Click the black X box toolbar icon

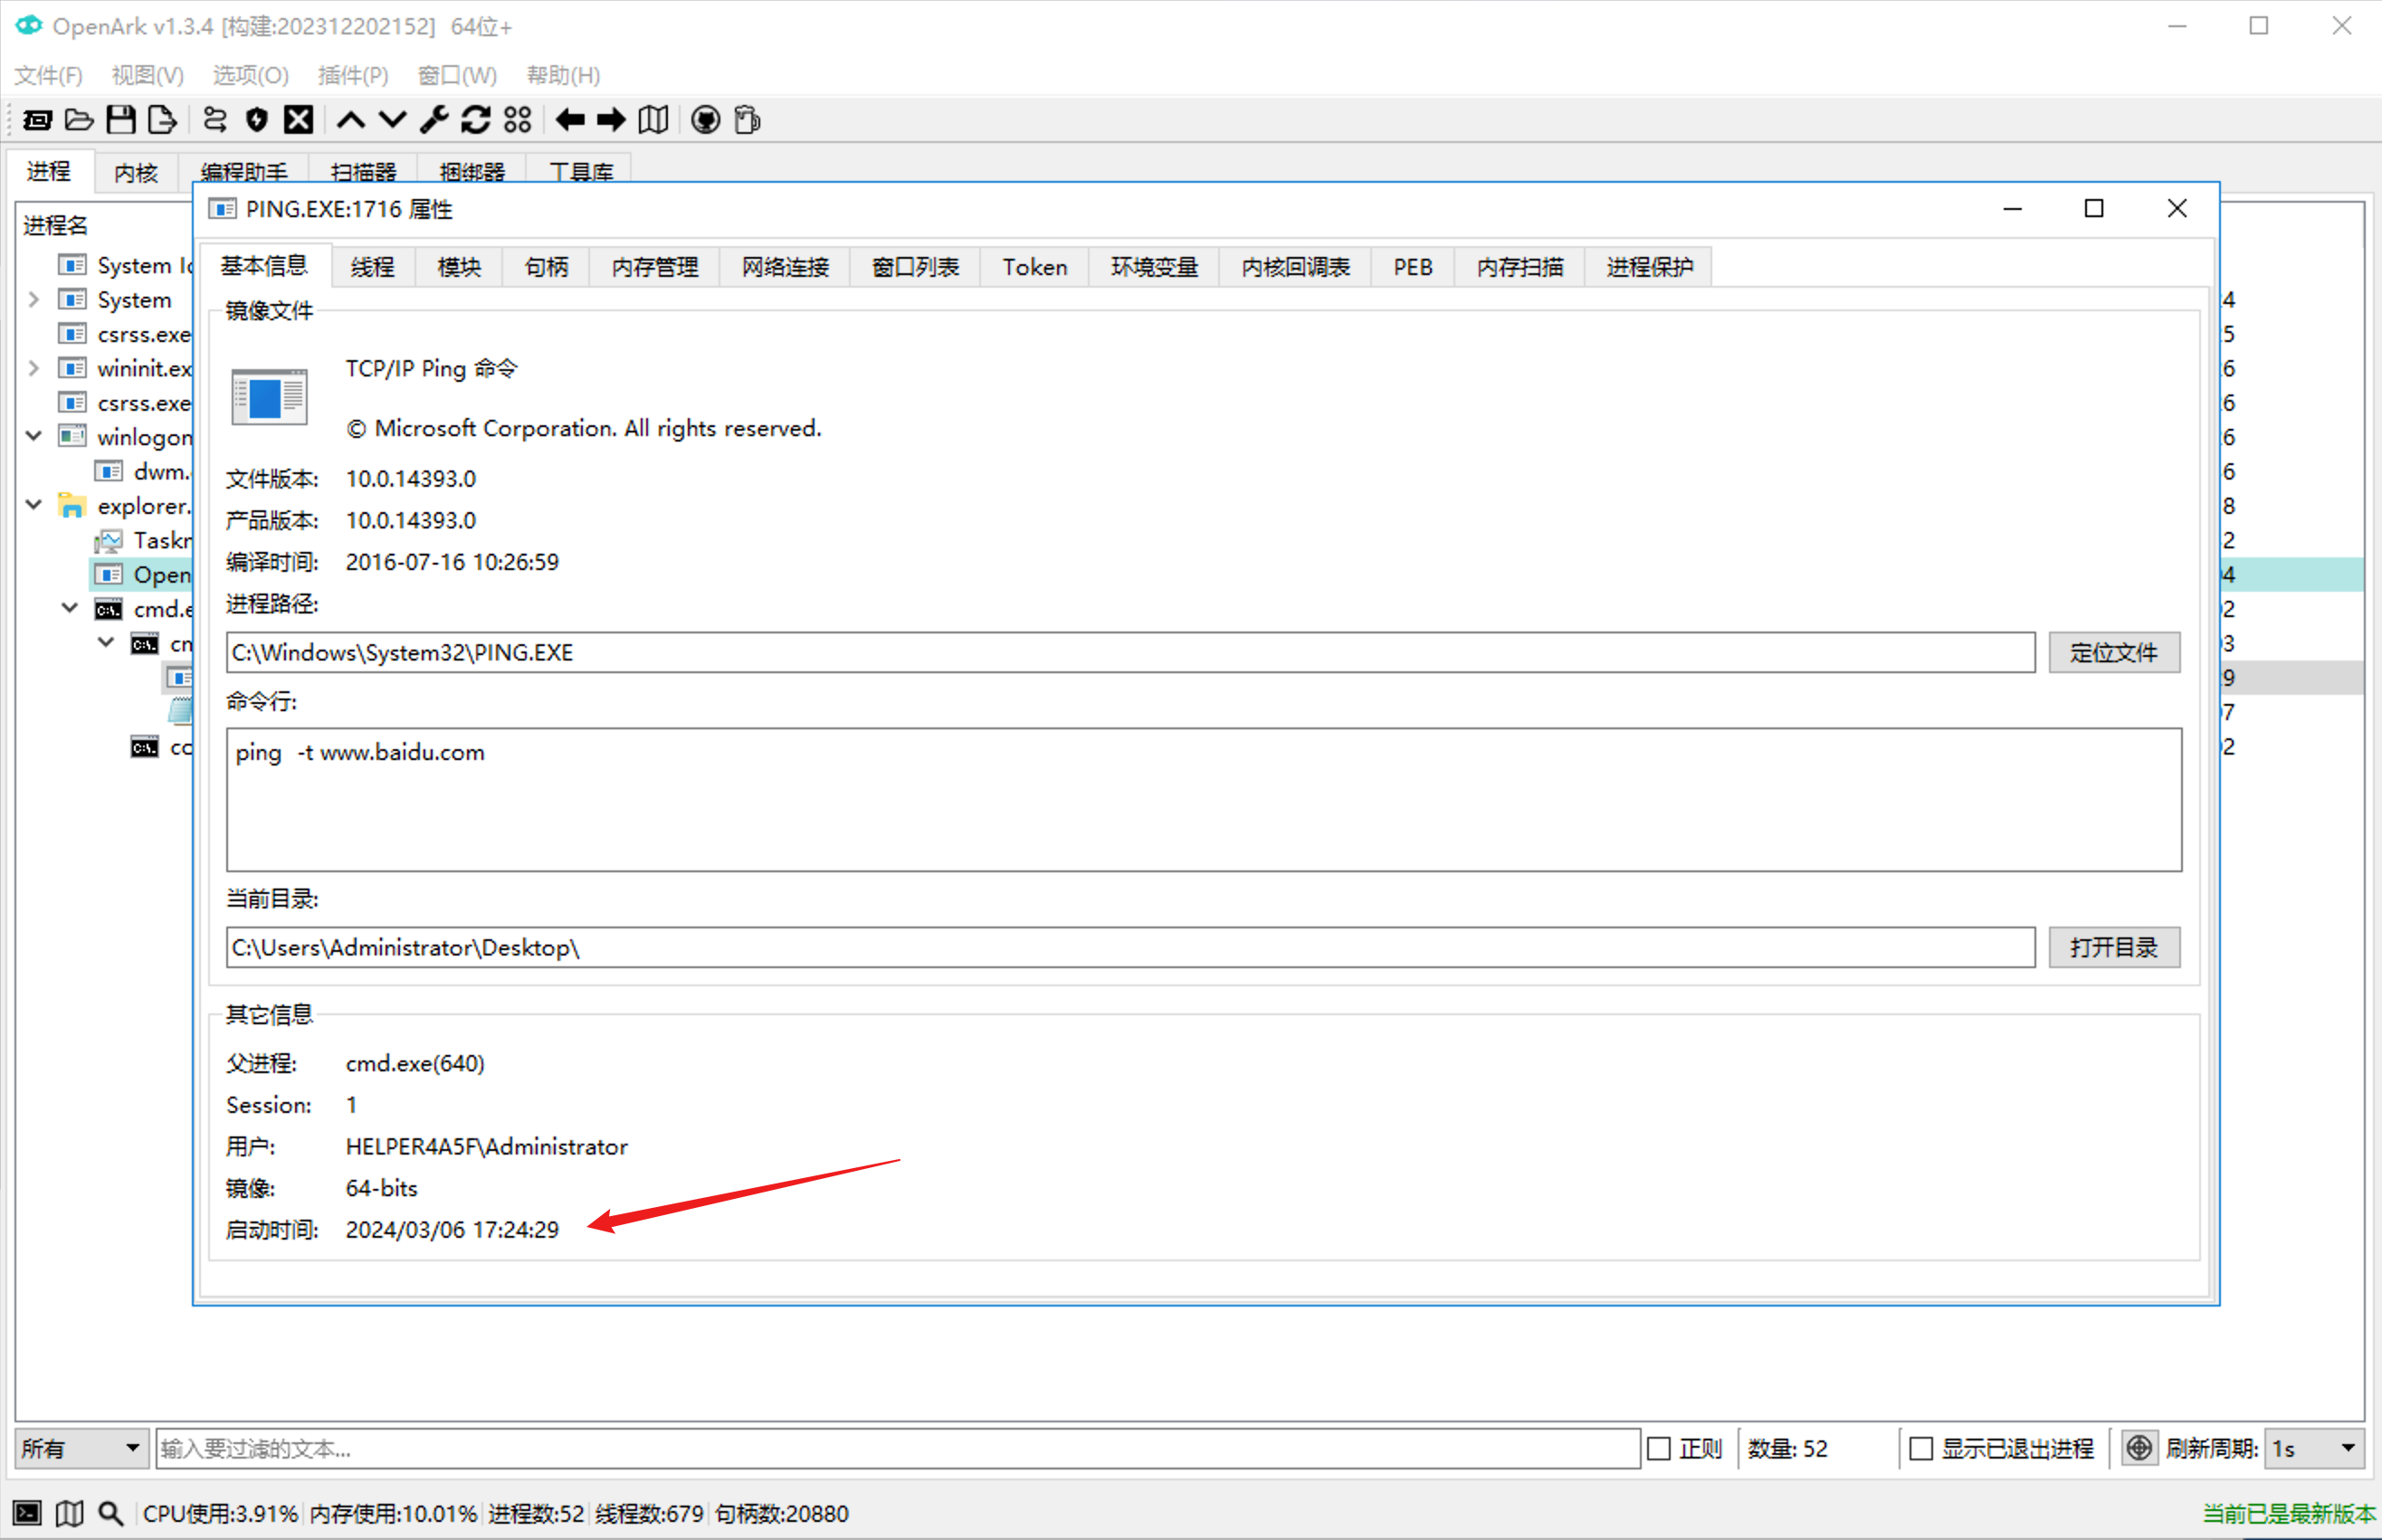[298, 120]
